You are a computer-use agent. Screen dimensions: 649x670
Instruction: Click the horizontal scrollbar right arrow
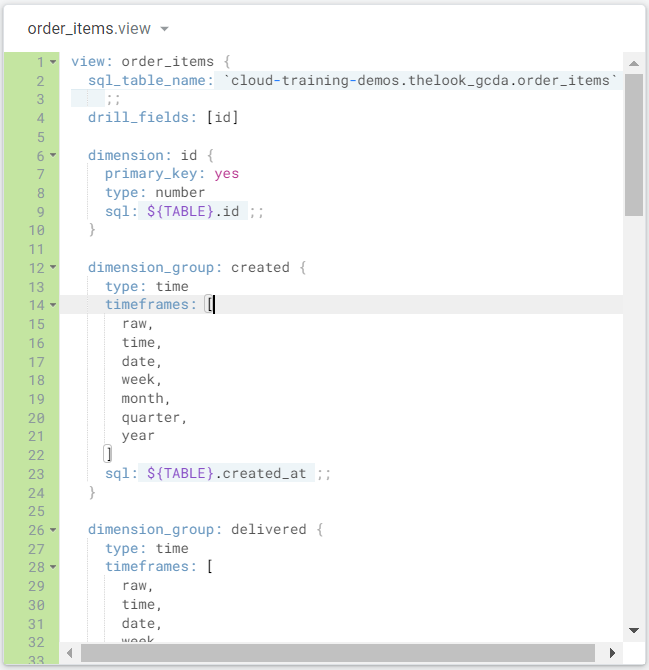coord(612,653)
